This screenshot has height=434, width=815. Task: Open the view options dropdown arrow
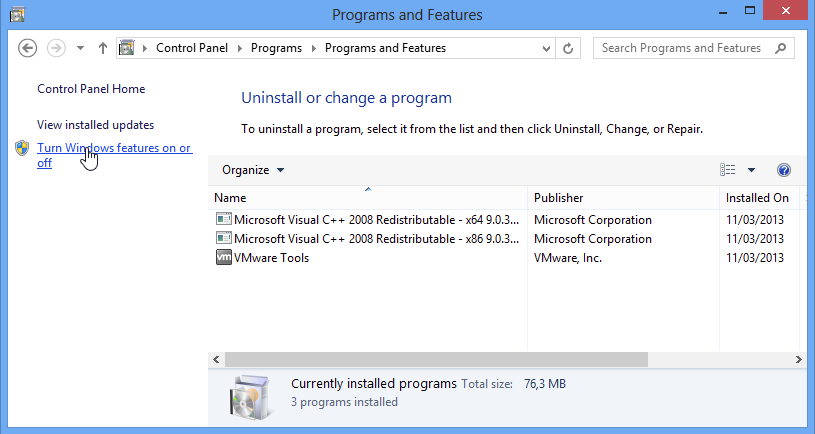click(x=751, y=170)
